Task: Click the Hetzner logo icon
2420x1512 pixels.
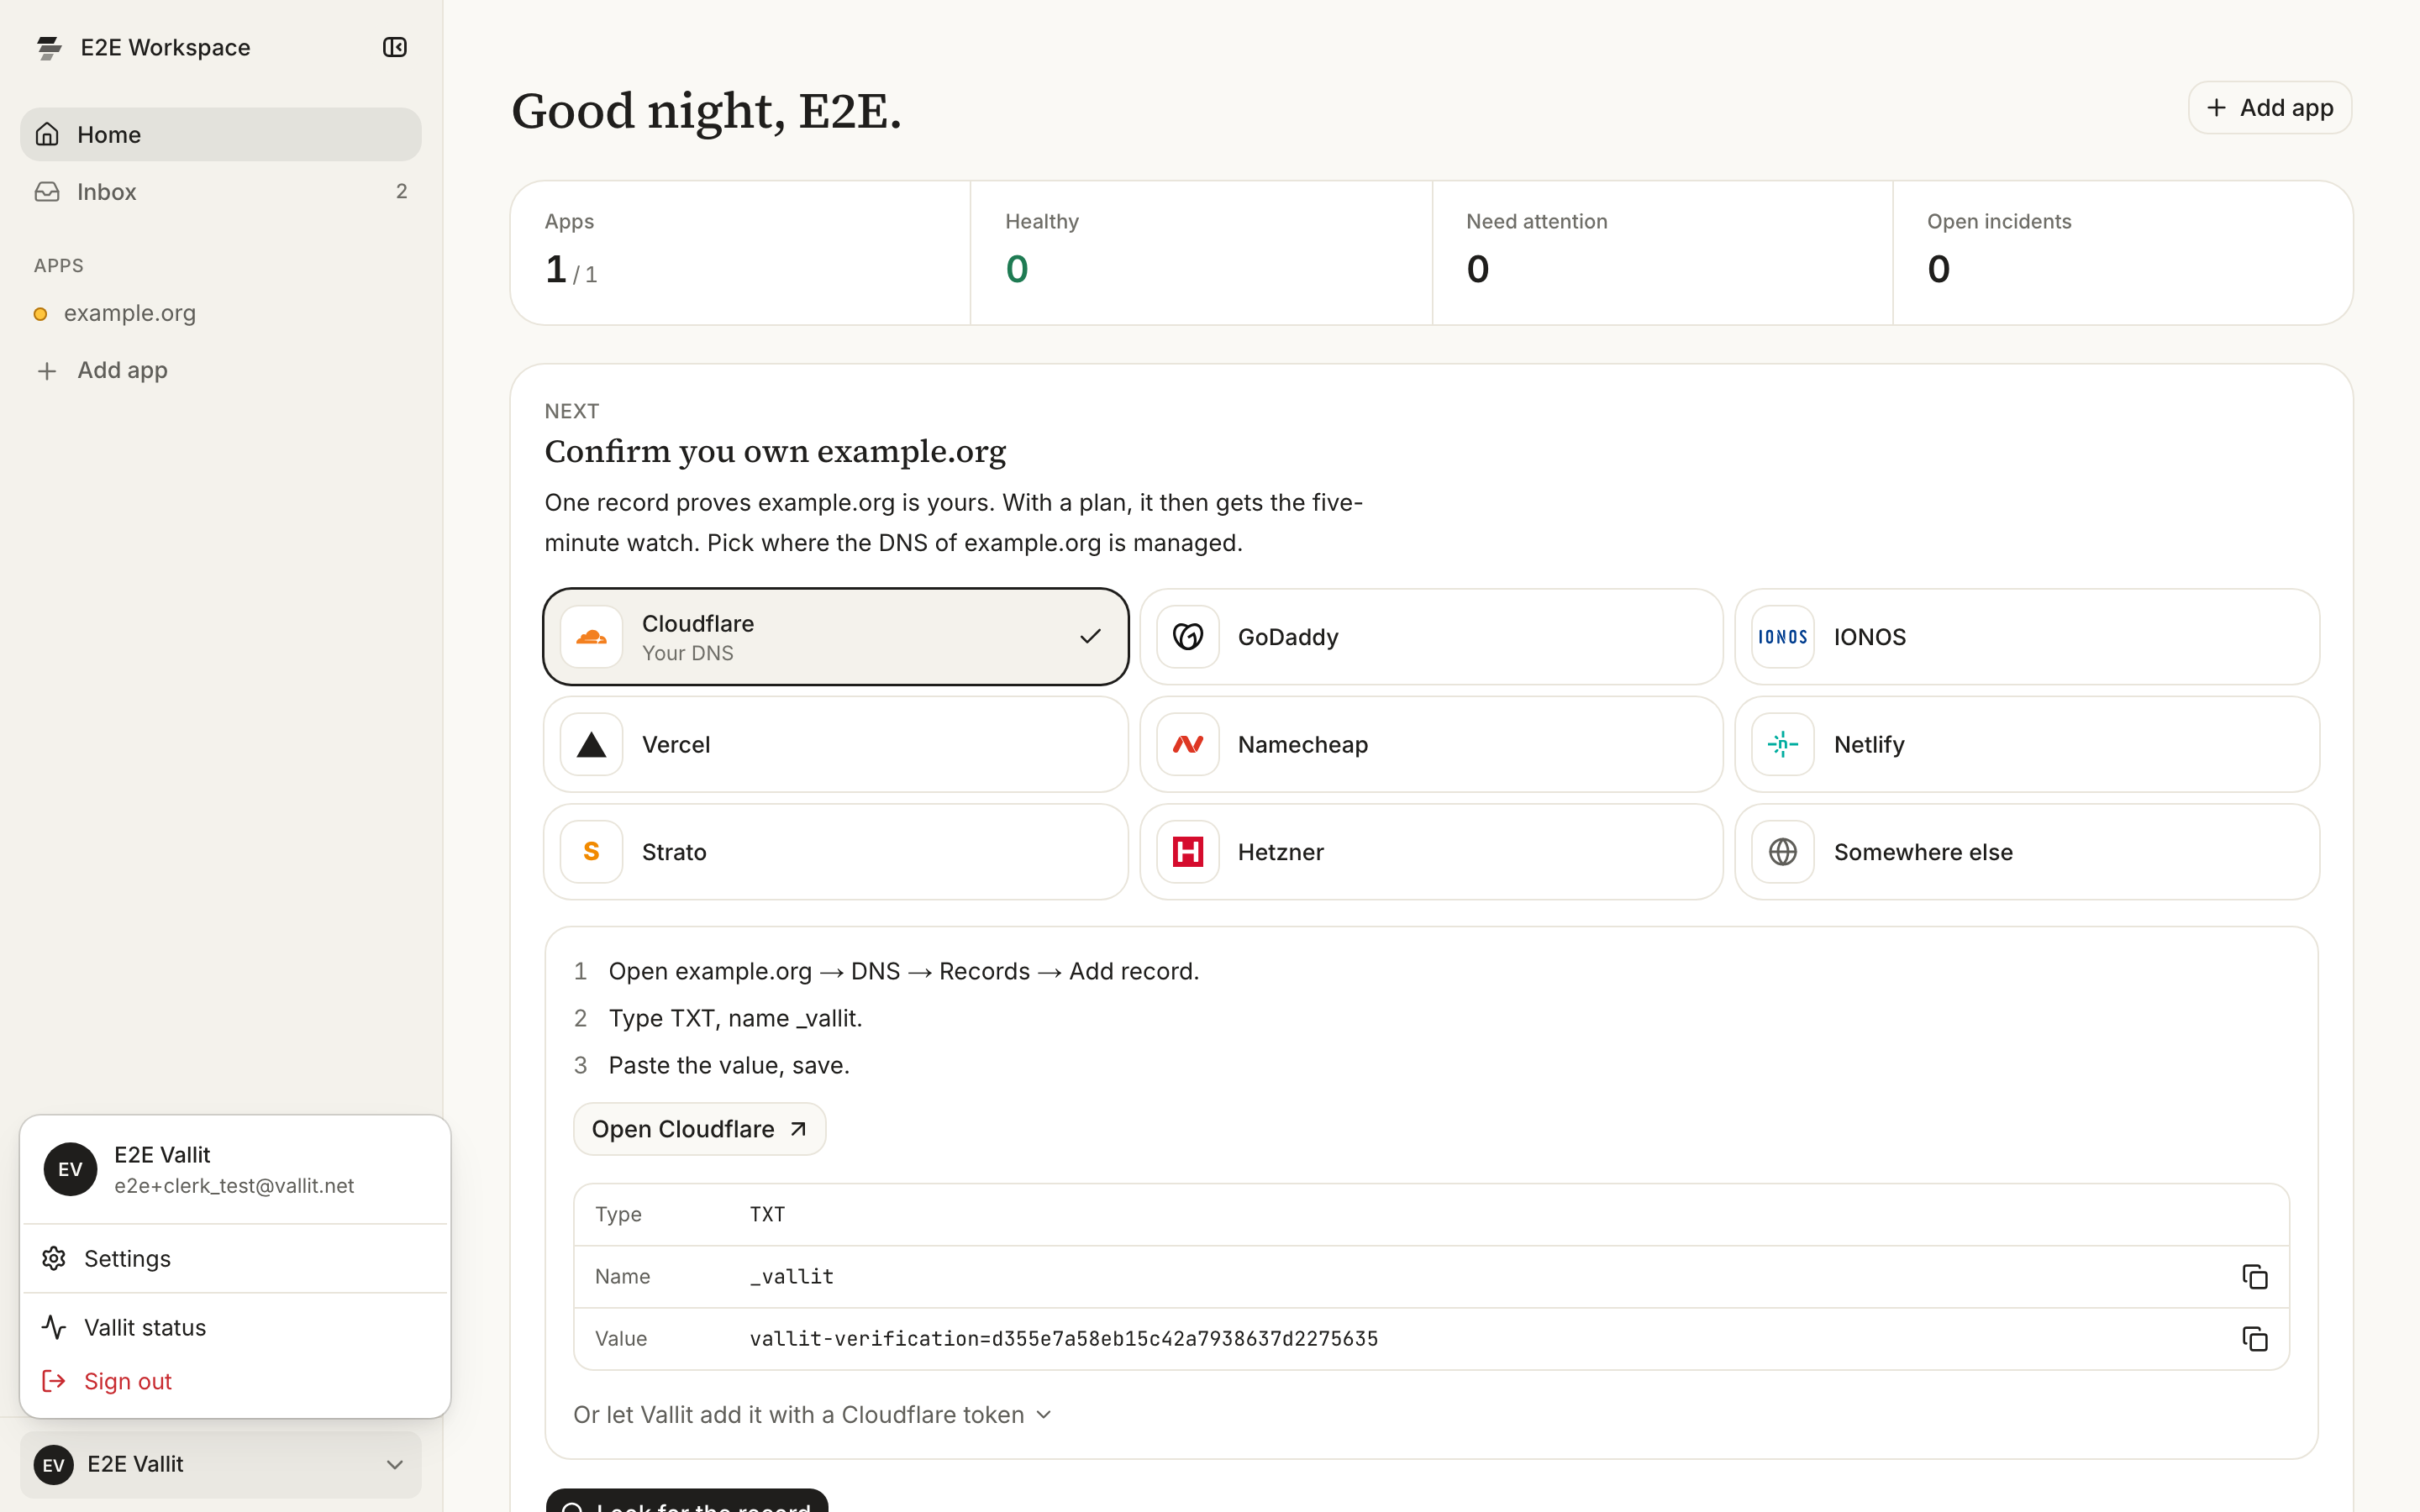Action: tap(1187, 852)
